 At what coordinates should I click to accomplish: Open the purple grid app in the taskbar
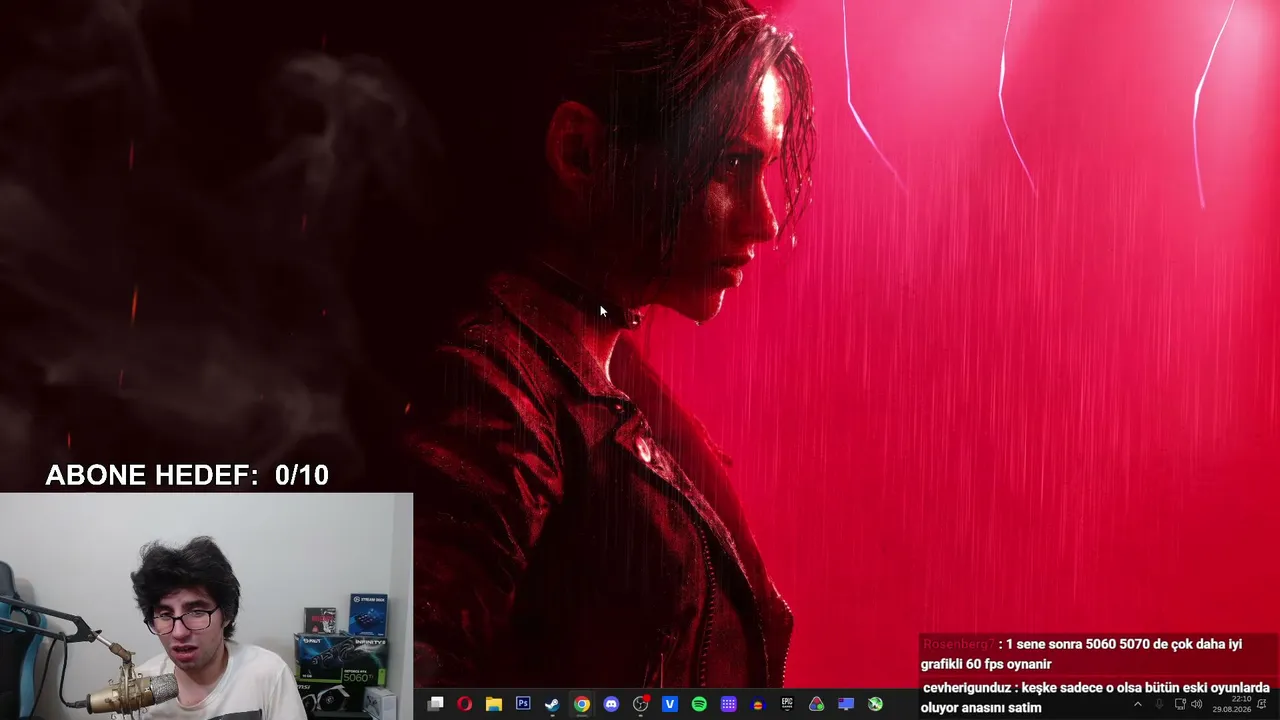[729, 704]
